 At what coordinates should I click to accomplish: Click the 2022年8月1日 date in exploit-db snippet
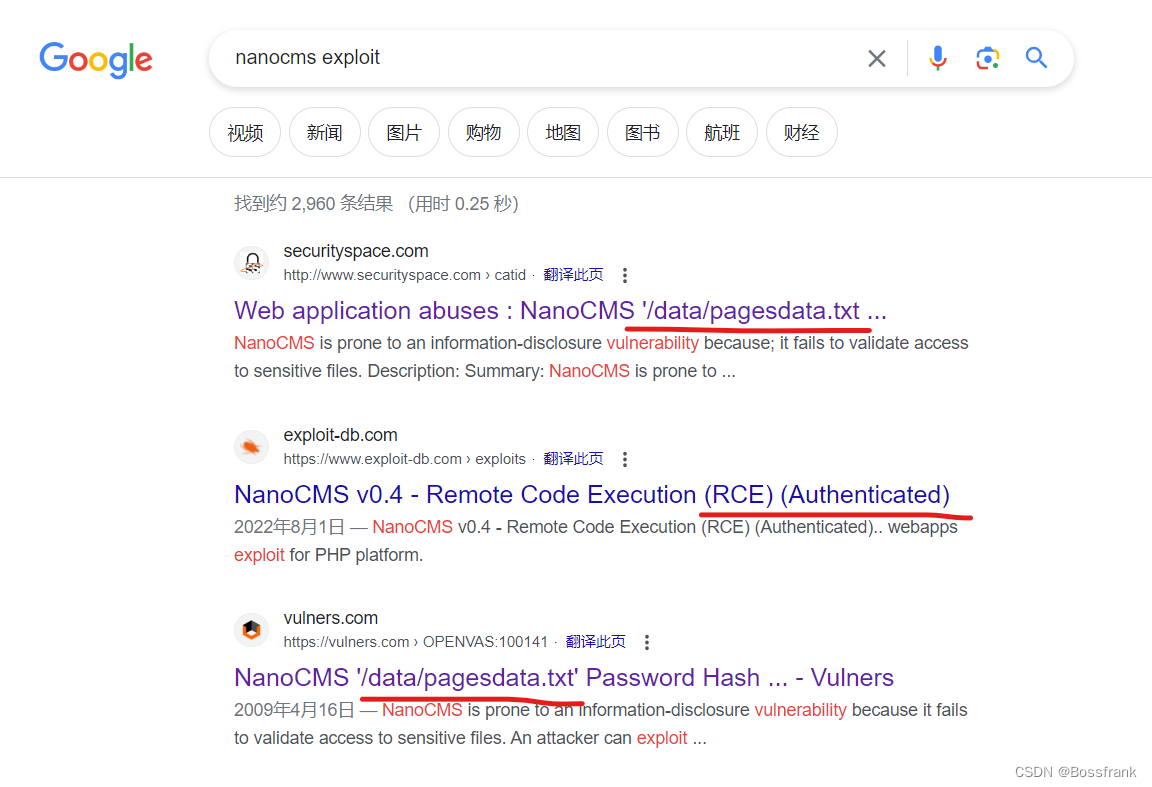289,527
